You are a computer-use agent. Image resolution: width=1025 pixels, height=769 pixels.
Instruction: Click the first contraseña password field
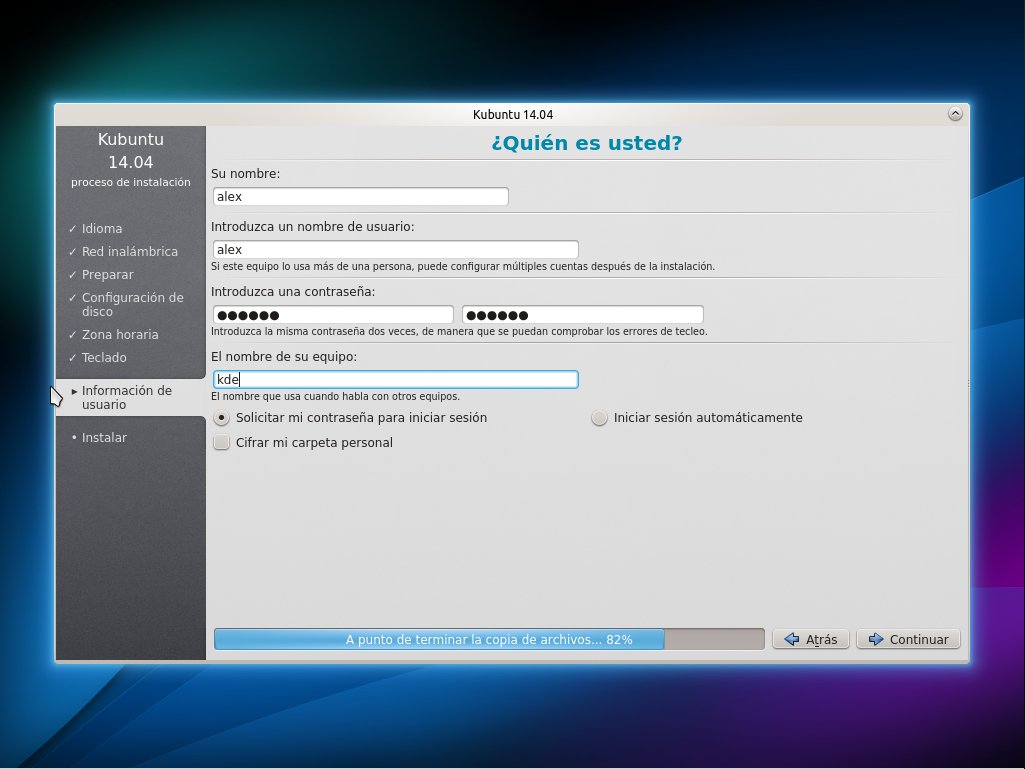click(x=333, y=315)
